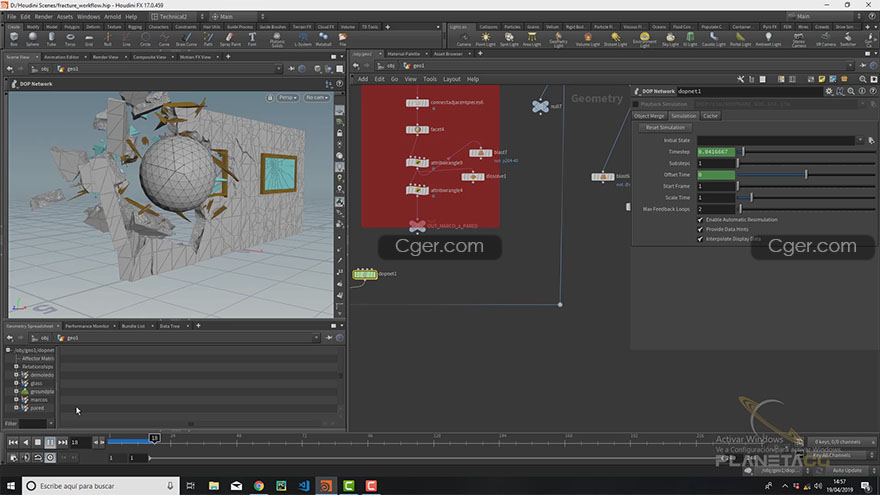The image size is (880, 495).
Task: Click the Max Feedback Loops field
Action: [716, 209]
